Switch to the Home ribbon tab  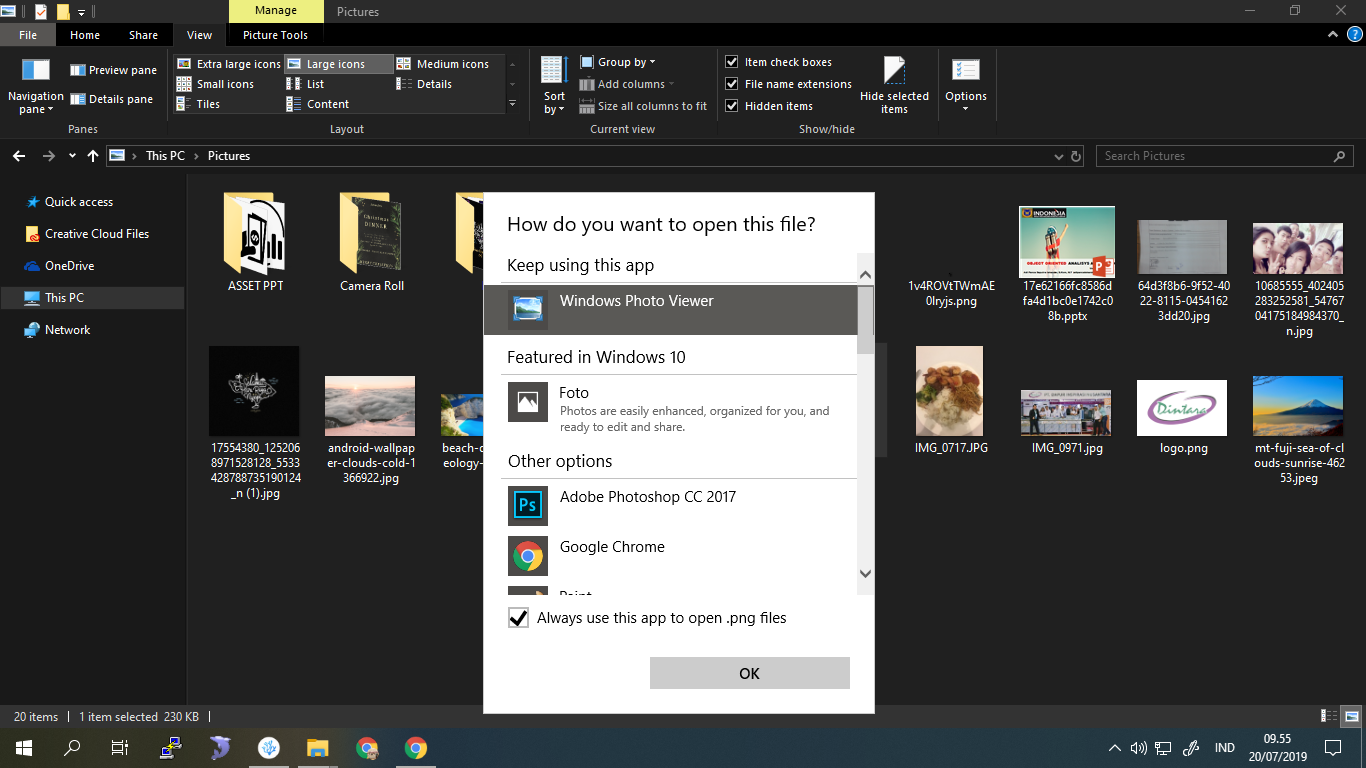pyautogui.click(x=85, y=35)
